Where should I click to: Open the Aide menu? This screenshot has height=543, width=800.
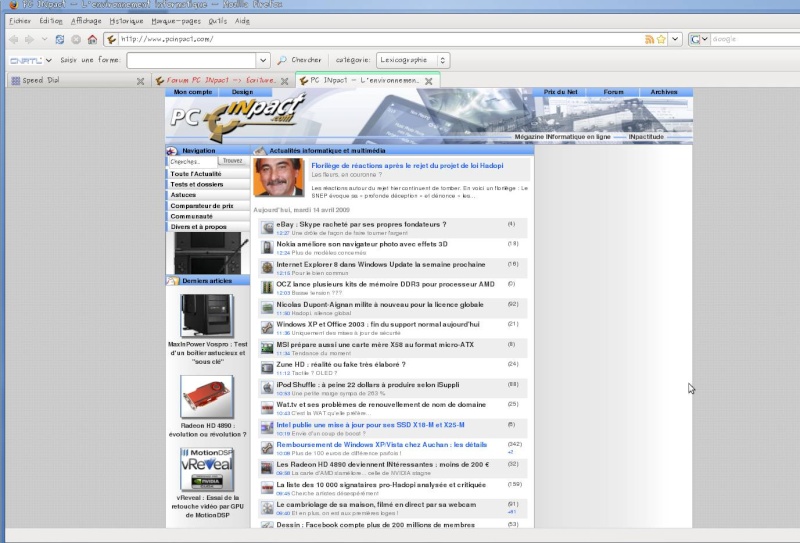click(242, 21)
